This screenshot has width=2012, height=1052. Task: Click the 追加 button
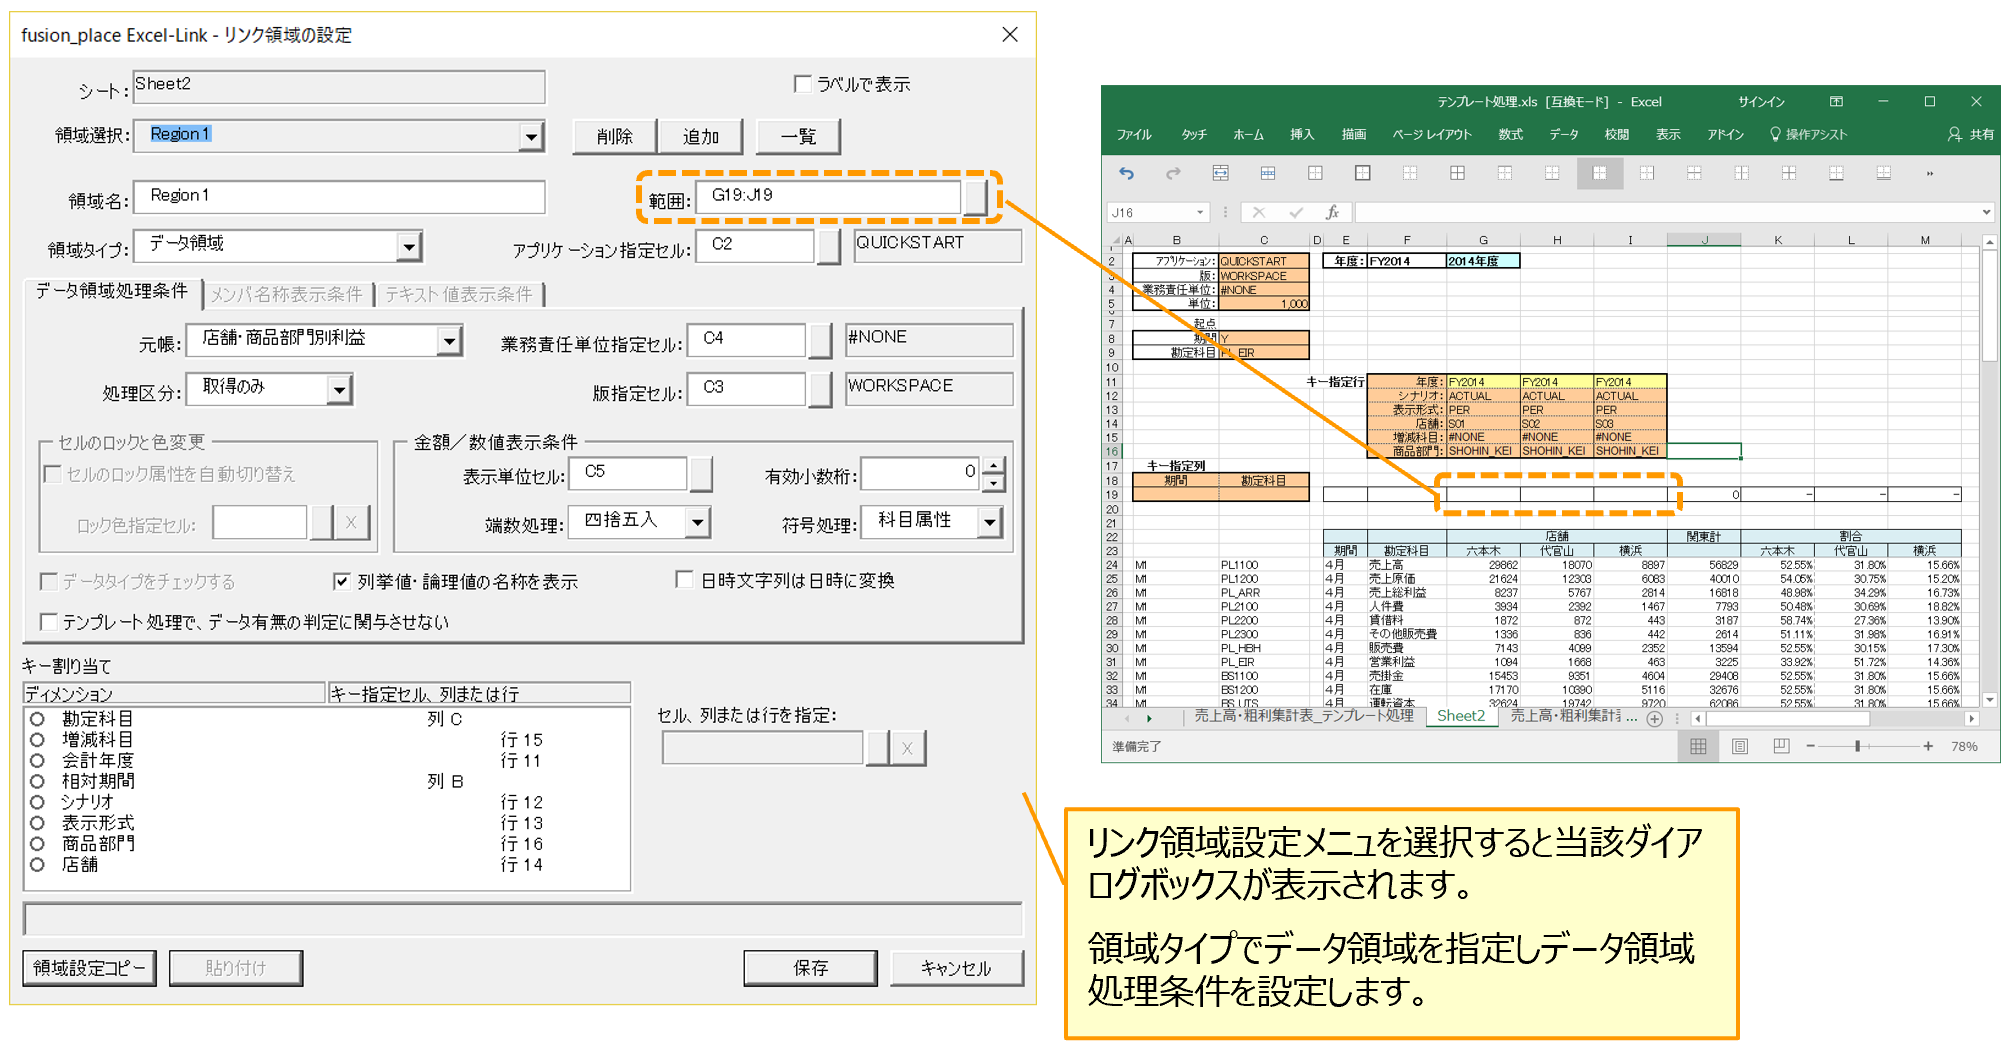(700, 136)
